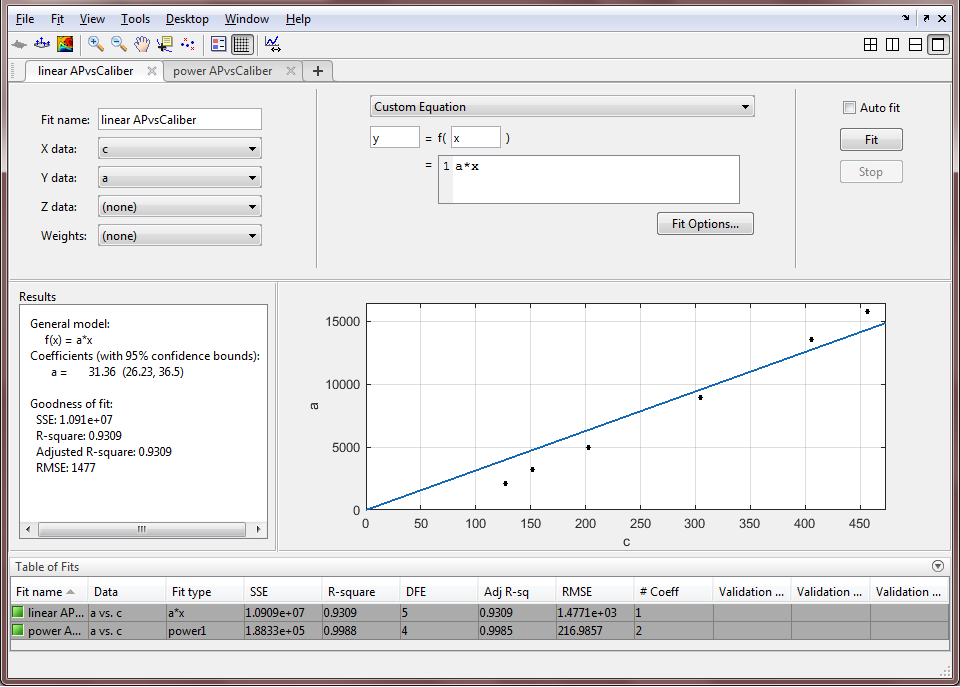The image size is (960, 687).
Task: Click the Fit type column header
Action: 204,591
